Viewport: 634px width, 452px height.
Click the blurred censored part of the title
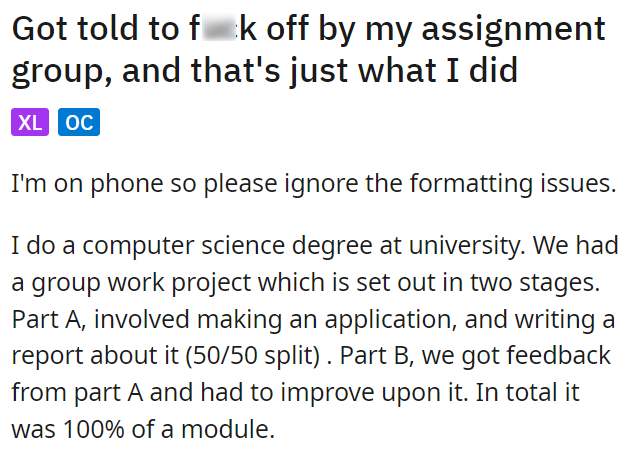pos(219,28)
